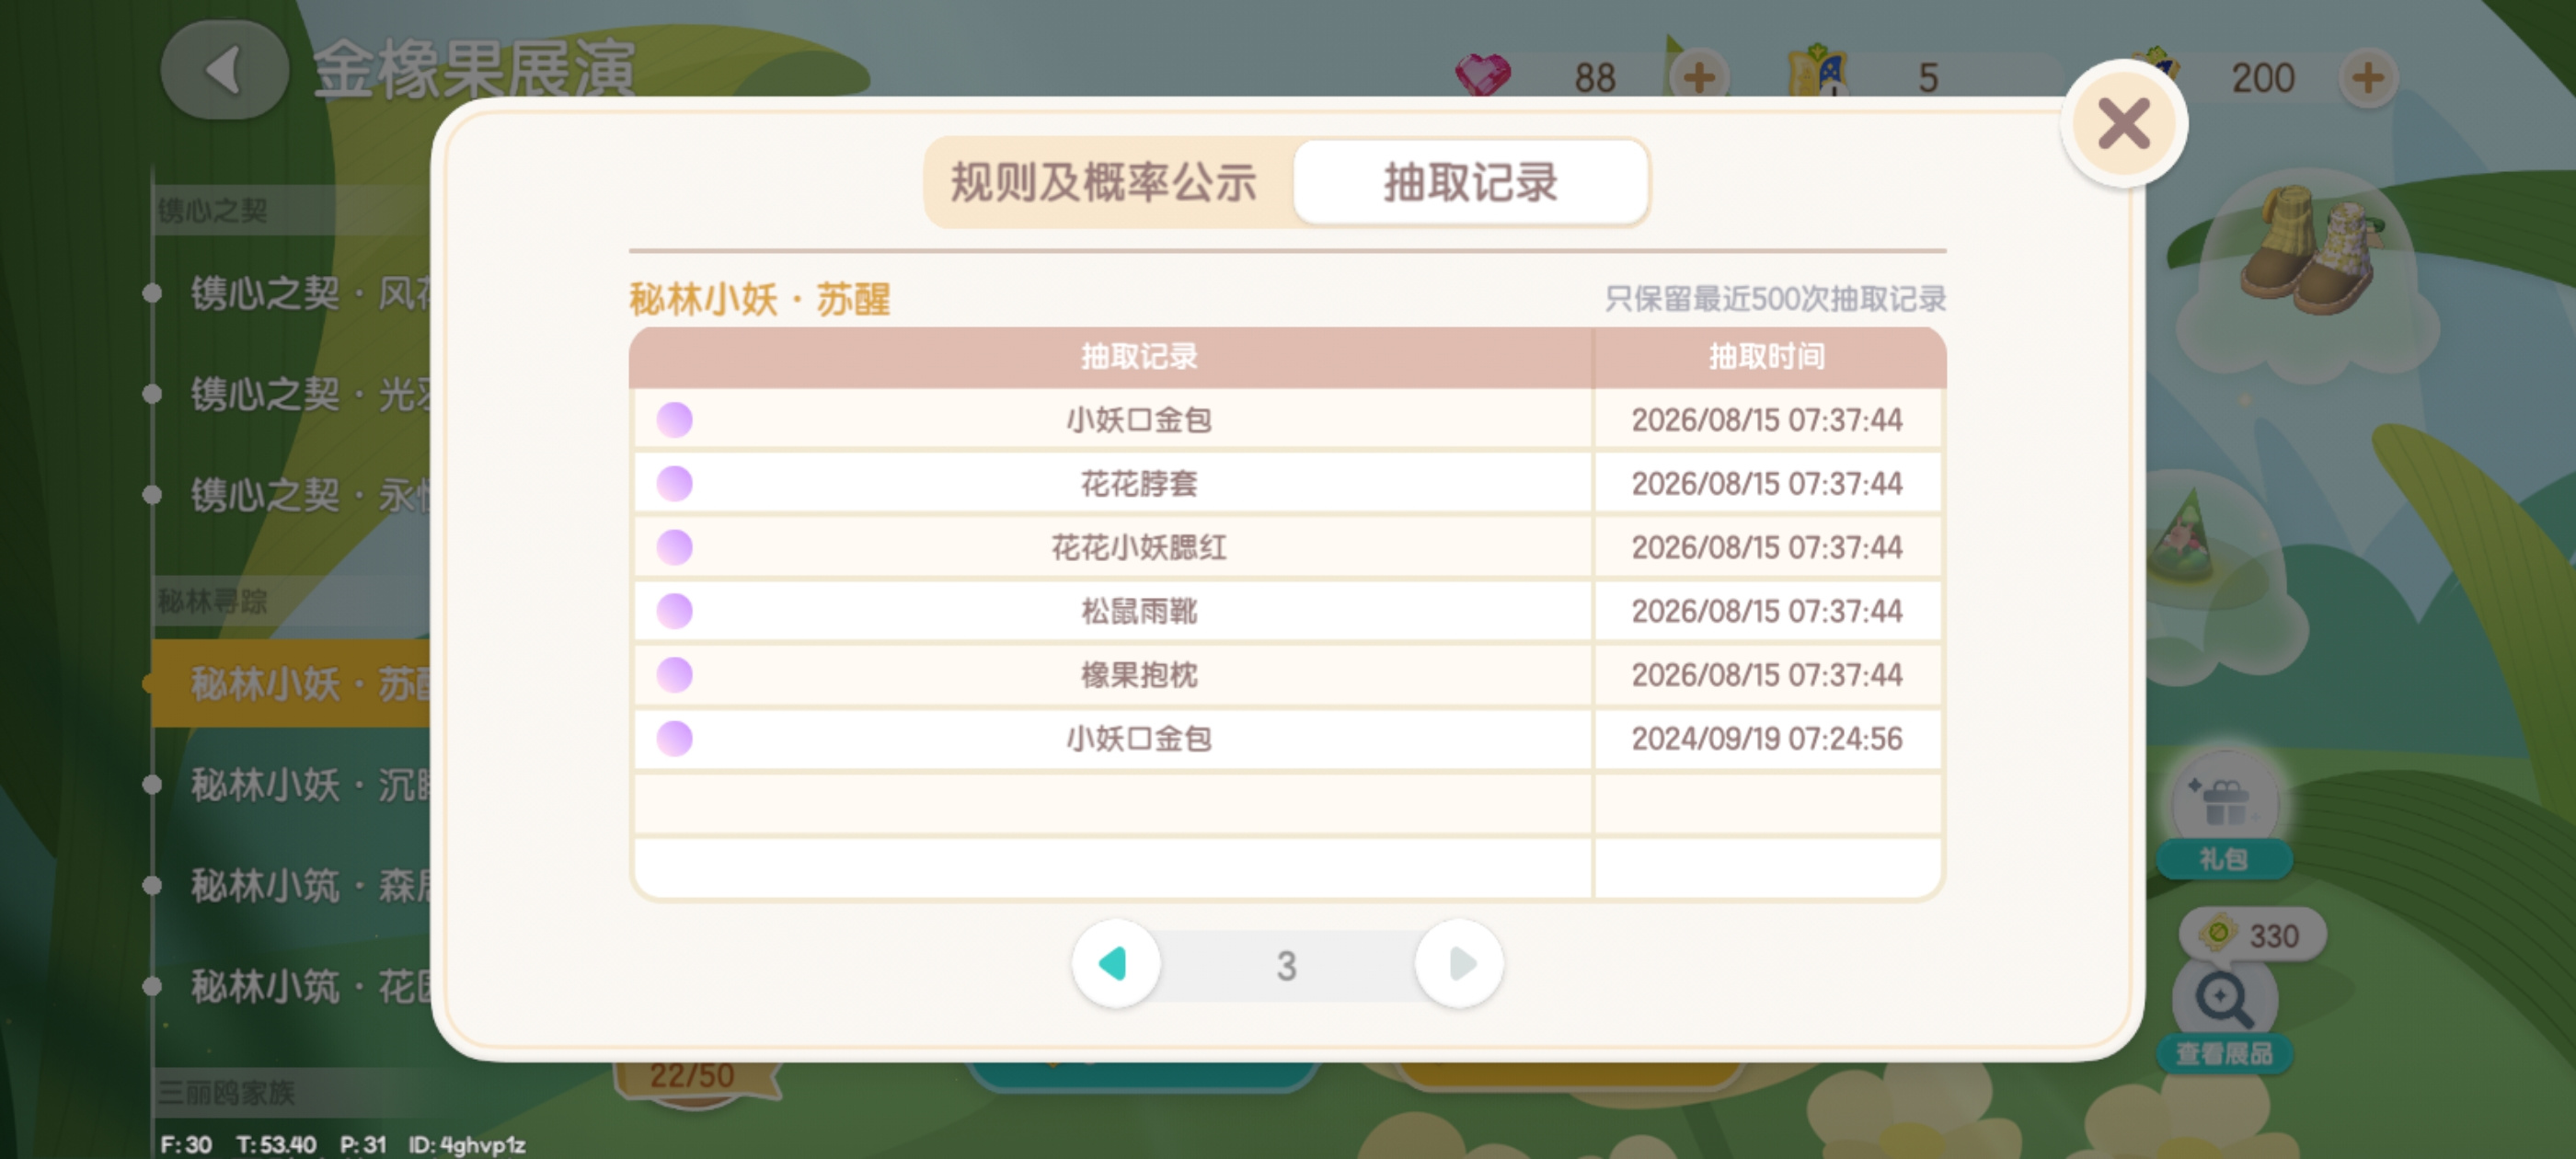Click the page number 3 indicator
2576x1159 pixels.
click(x=1286, y=965)
